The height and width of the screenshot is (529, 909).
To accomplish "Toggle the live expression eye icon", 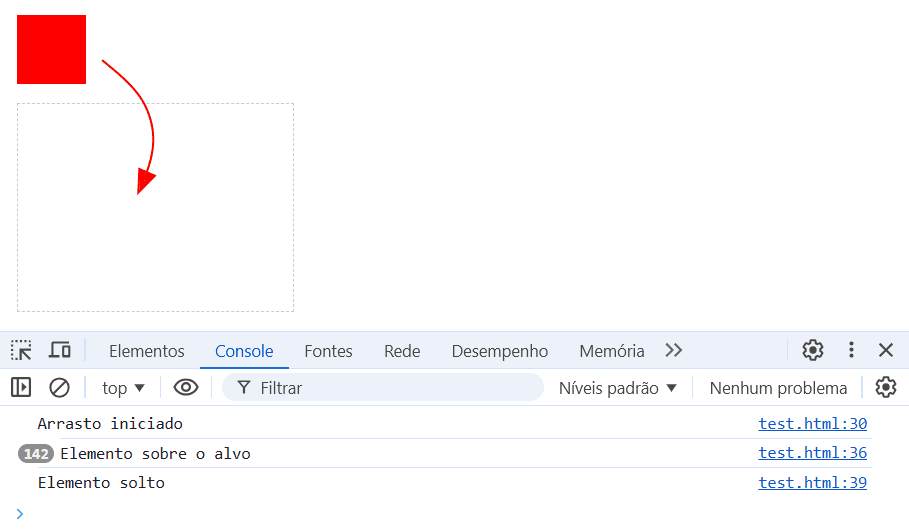I will click(186, 388).
